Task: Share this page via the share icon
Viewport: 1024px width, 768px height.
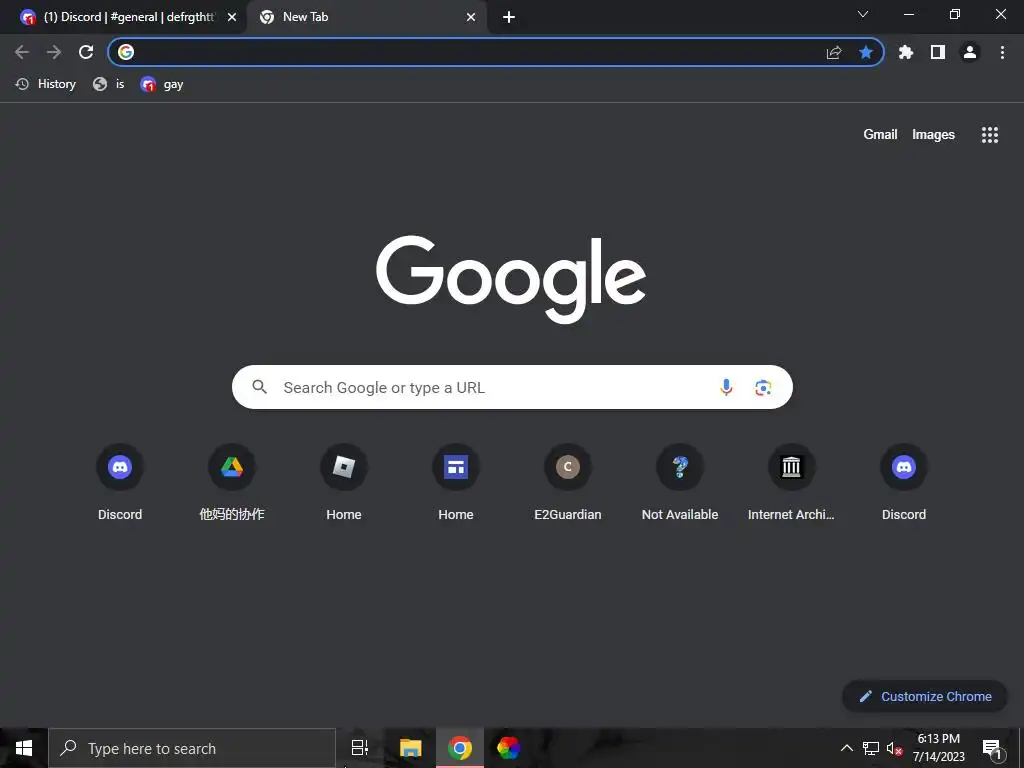Action: point(834,52)
